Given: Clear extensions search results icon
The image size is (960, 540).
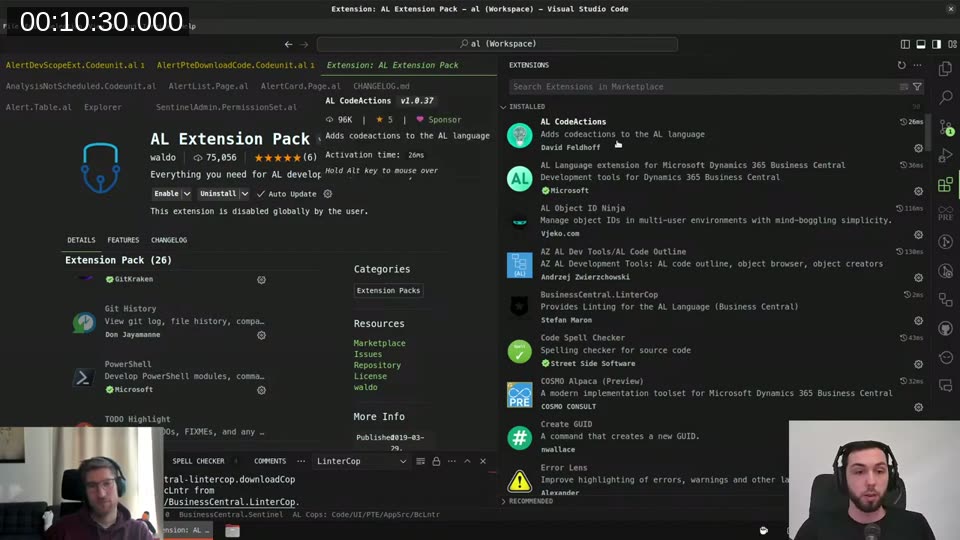Looking at the screenshot, I should (904, 87).
